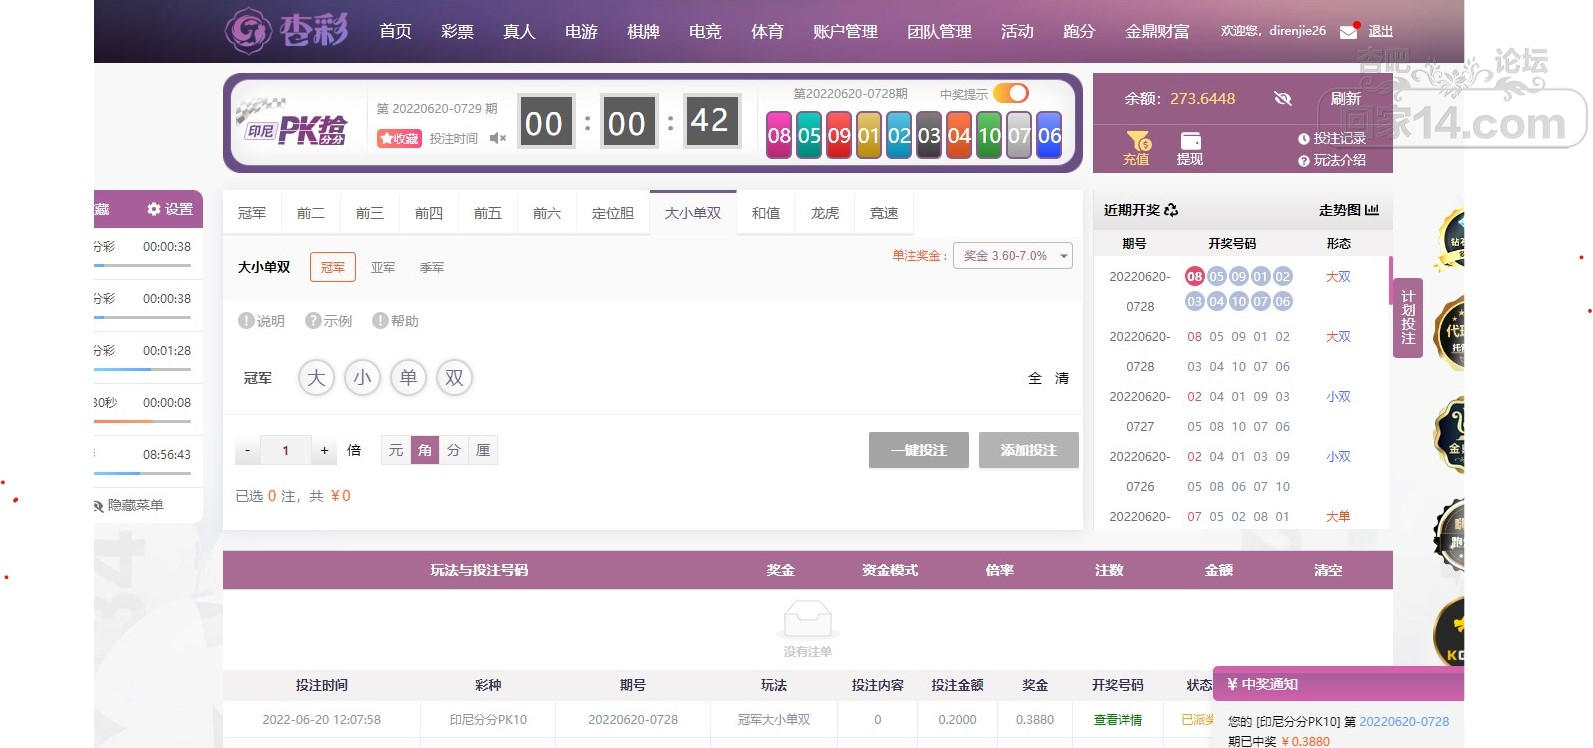Open the 账户管理 menu
This screenshot has height=748, width=1593.
(x=845, y=31)
